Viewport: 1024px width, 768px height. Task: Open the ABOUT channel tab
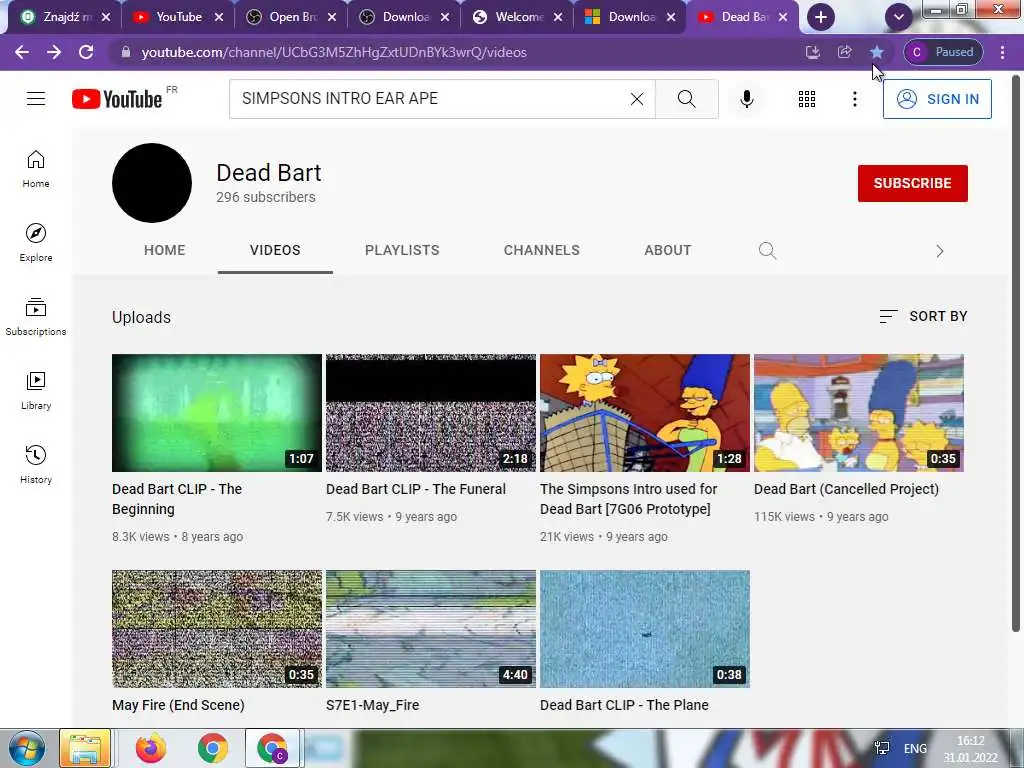coord(667,250)
